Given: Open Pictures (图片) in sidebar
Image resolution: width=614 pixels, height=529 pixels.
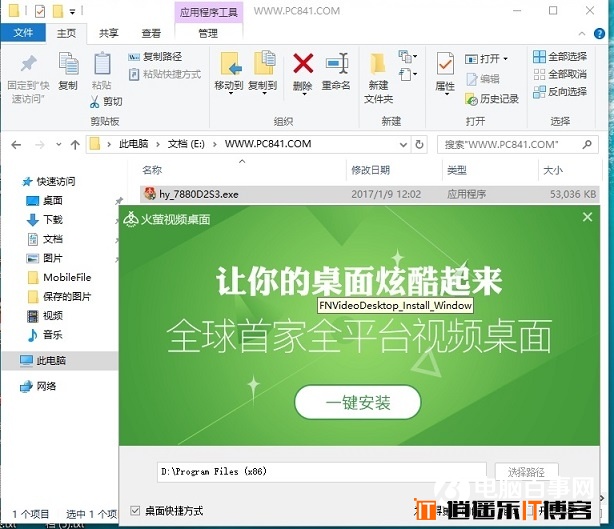Looking at the screenshot, I should click(x=45, y=258).
